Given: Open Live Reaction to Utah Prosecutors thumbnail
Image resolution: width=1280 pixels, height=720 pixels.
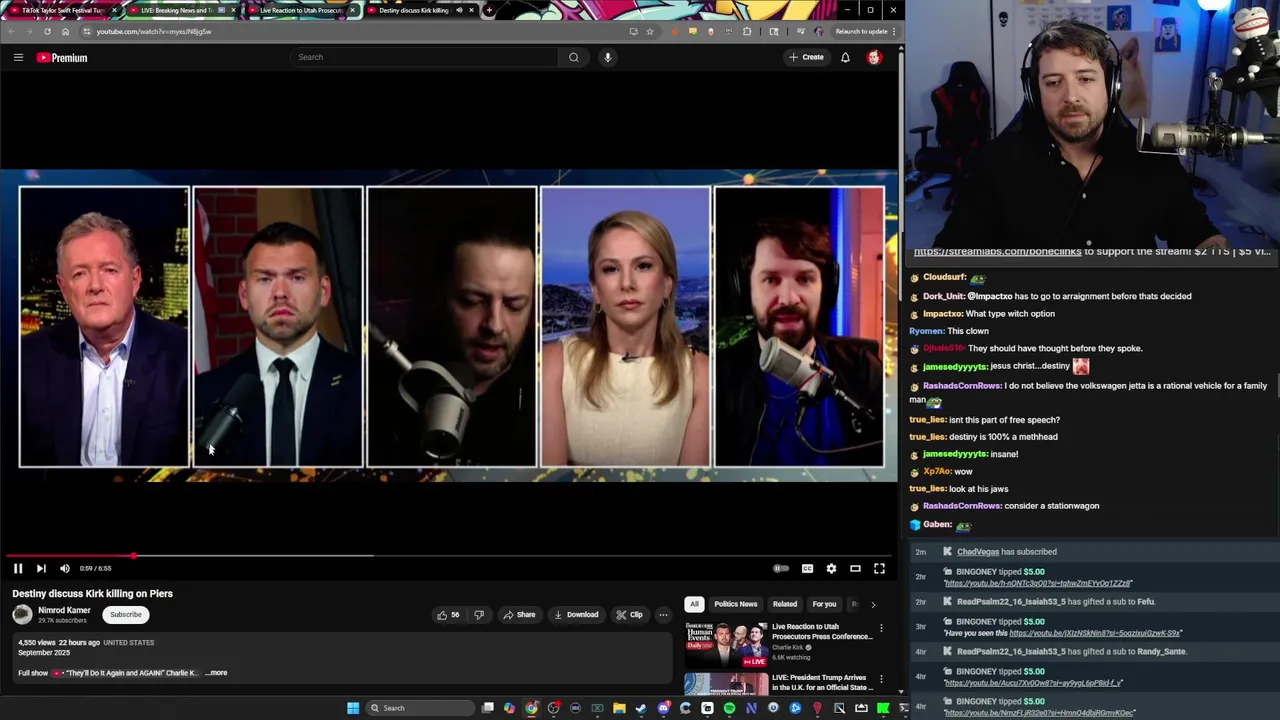Looking at the screenshot, I should (x=726, y=645).
